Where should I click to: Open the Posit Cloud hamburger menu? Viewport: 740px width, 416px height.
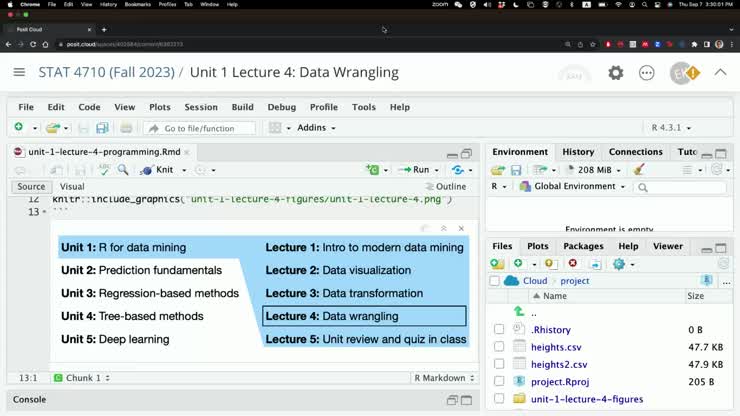[x=19, y=72]
